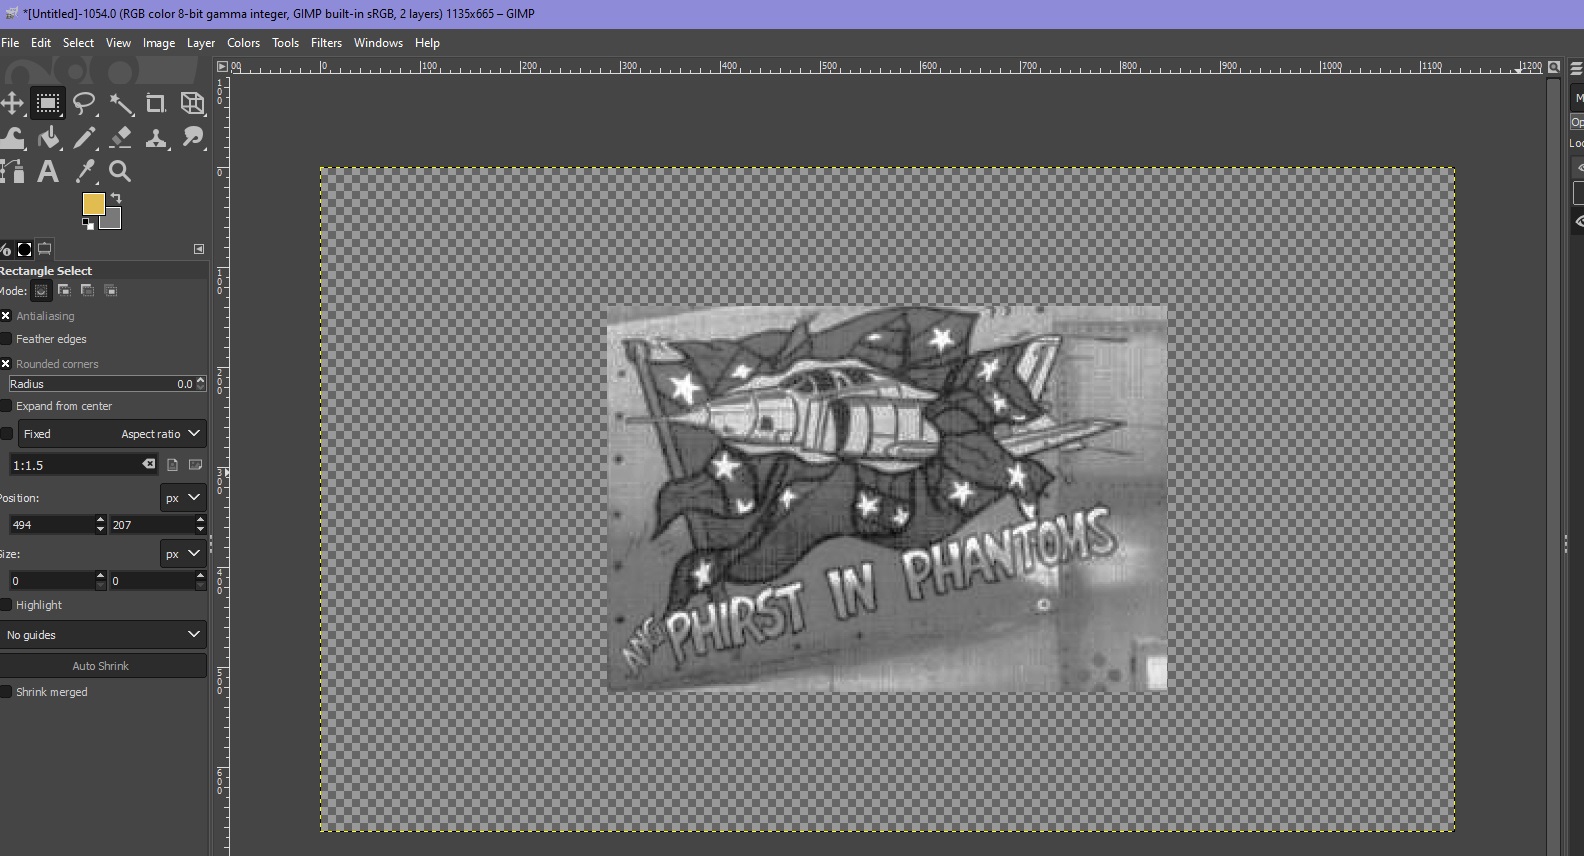Open the Position unit px dropdown

coord(183,498)
